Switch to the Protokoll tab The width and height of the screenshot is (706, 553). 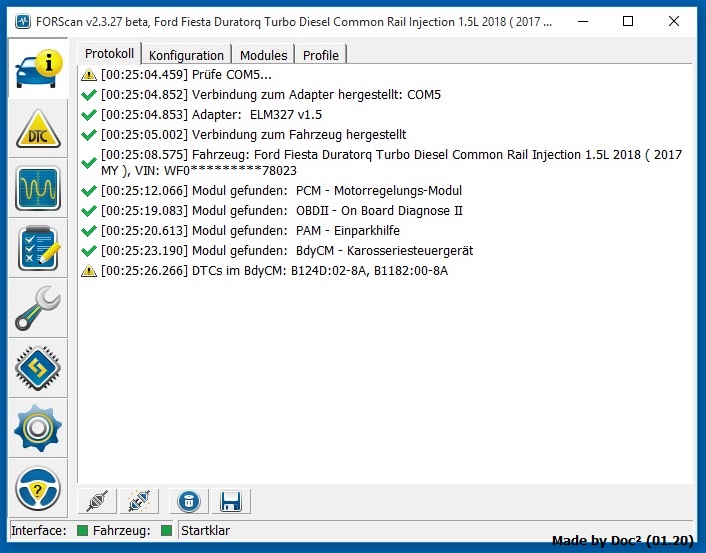click(x=109, y=54)
